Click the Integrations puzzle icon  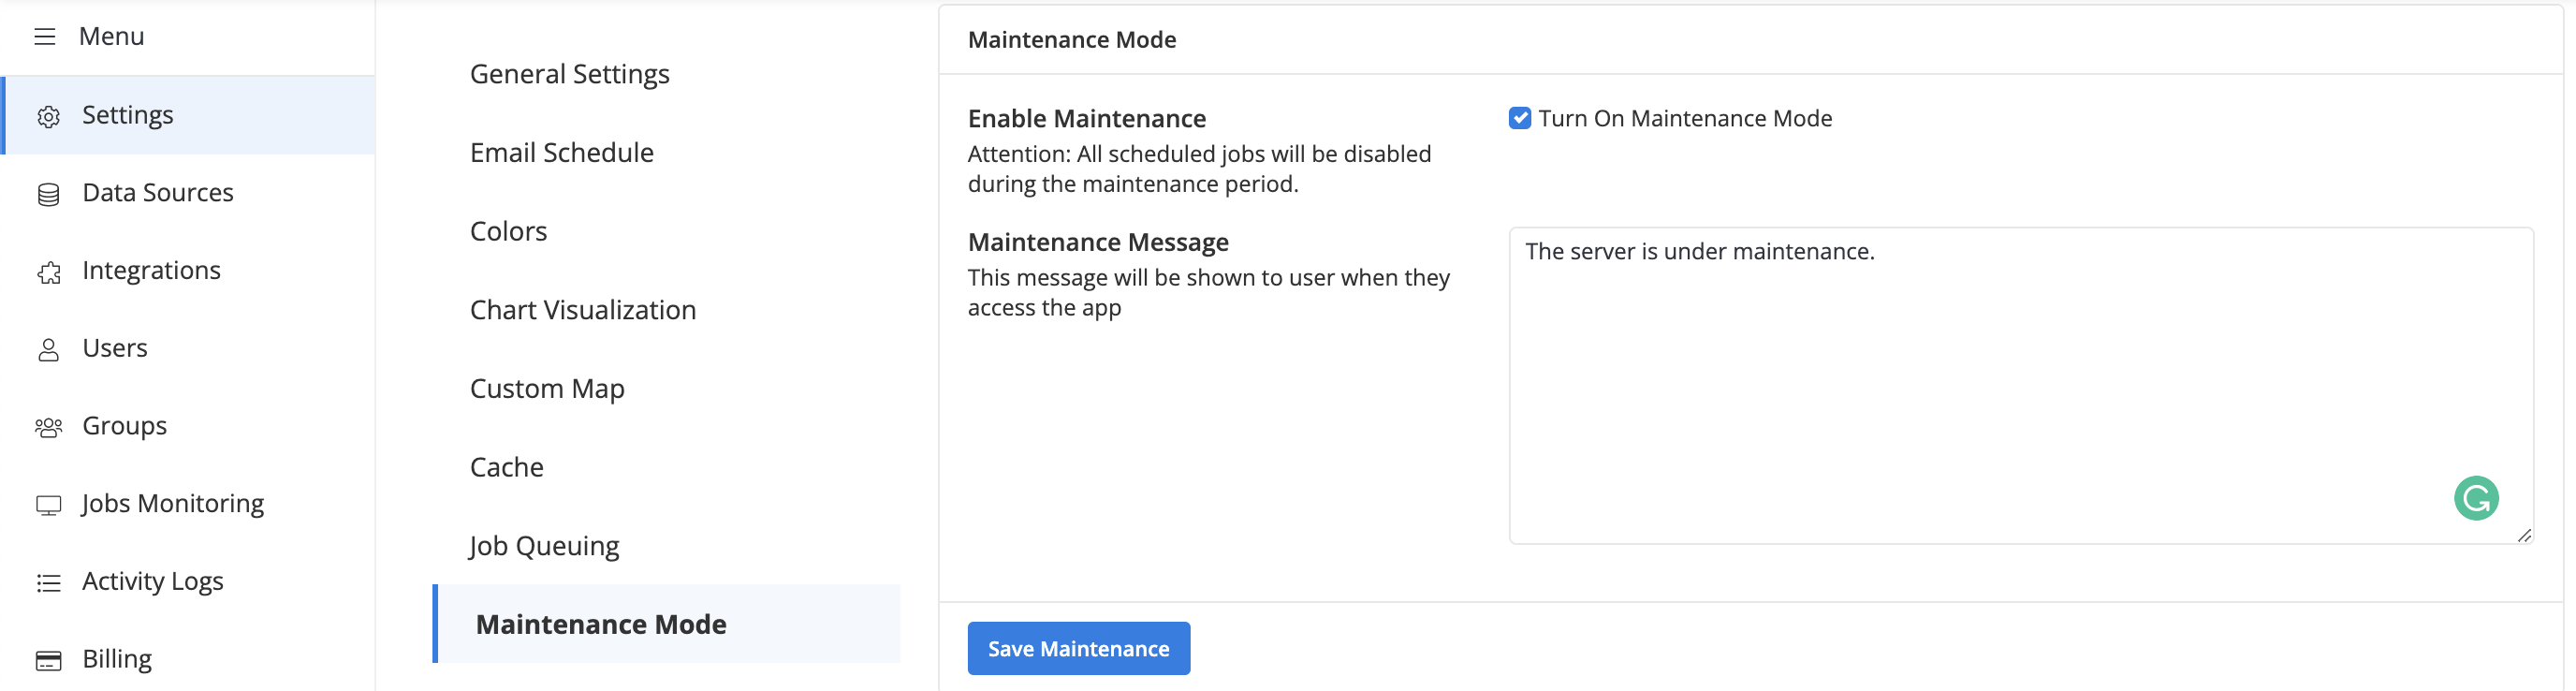point(48,272)
